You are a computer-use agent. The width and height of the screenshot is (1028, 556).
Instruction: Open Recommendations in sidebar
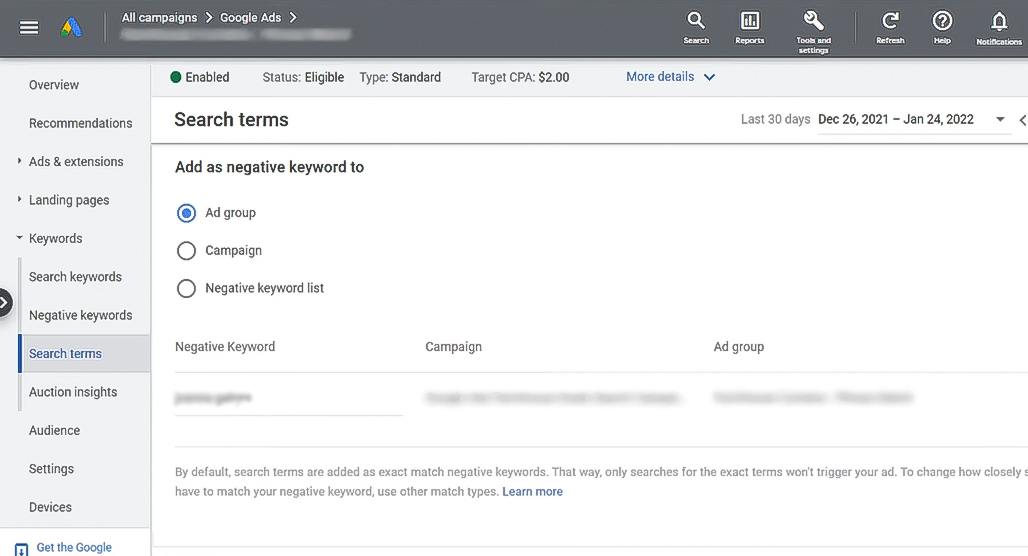tap(81, 123)
